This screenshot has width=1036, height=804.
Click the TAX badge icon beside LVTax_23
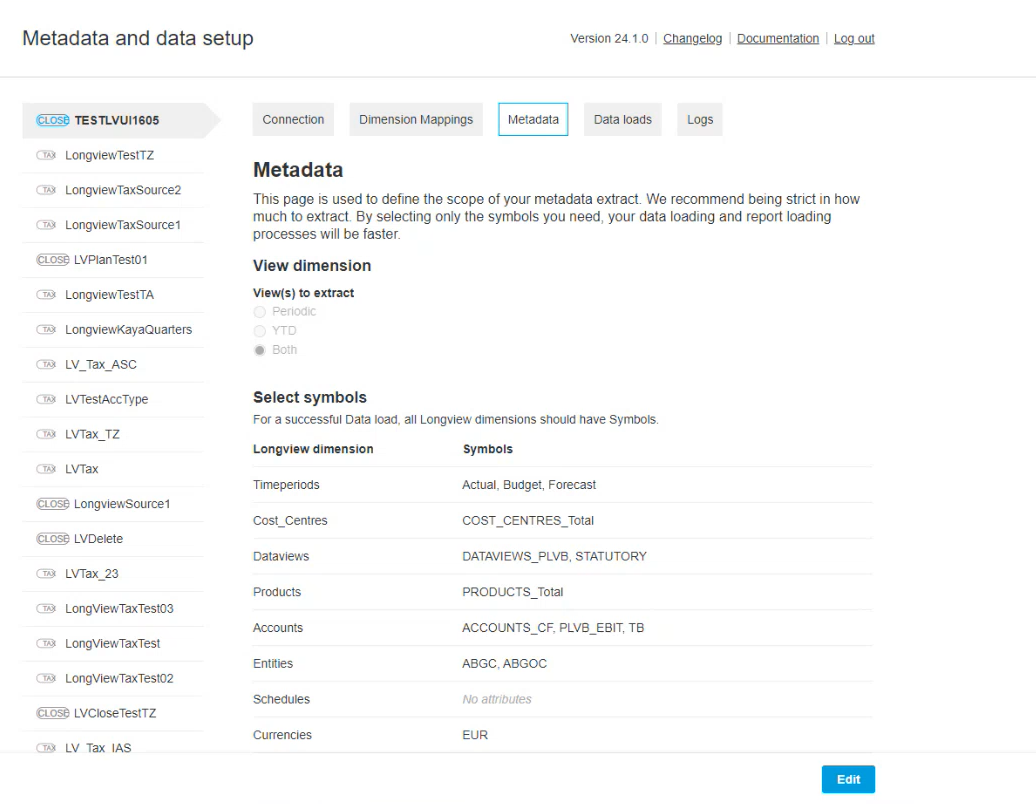click(47, 574)
